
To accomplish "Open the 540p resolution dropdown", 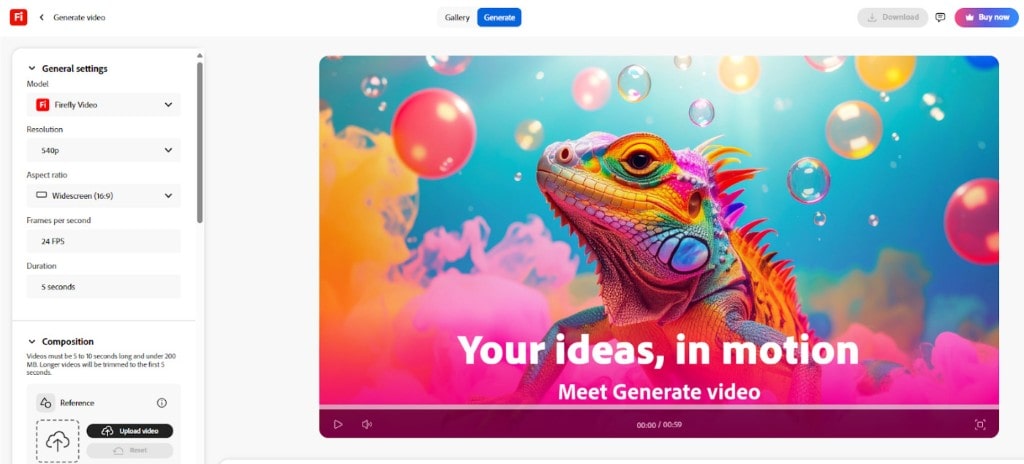I will pos(103,150).
